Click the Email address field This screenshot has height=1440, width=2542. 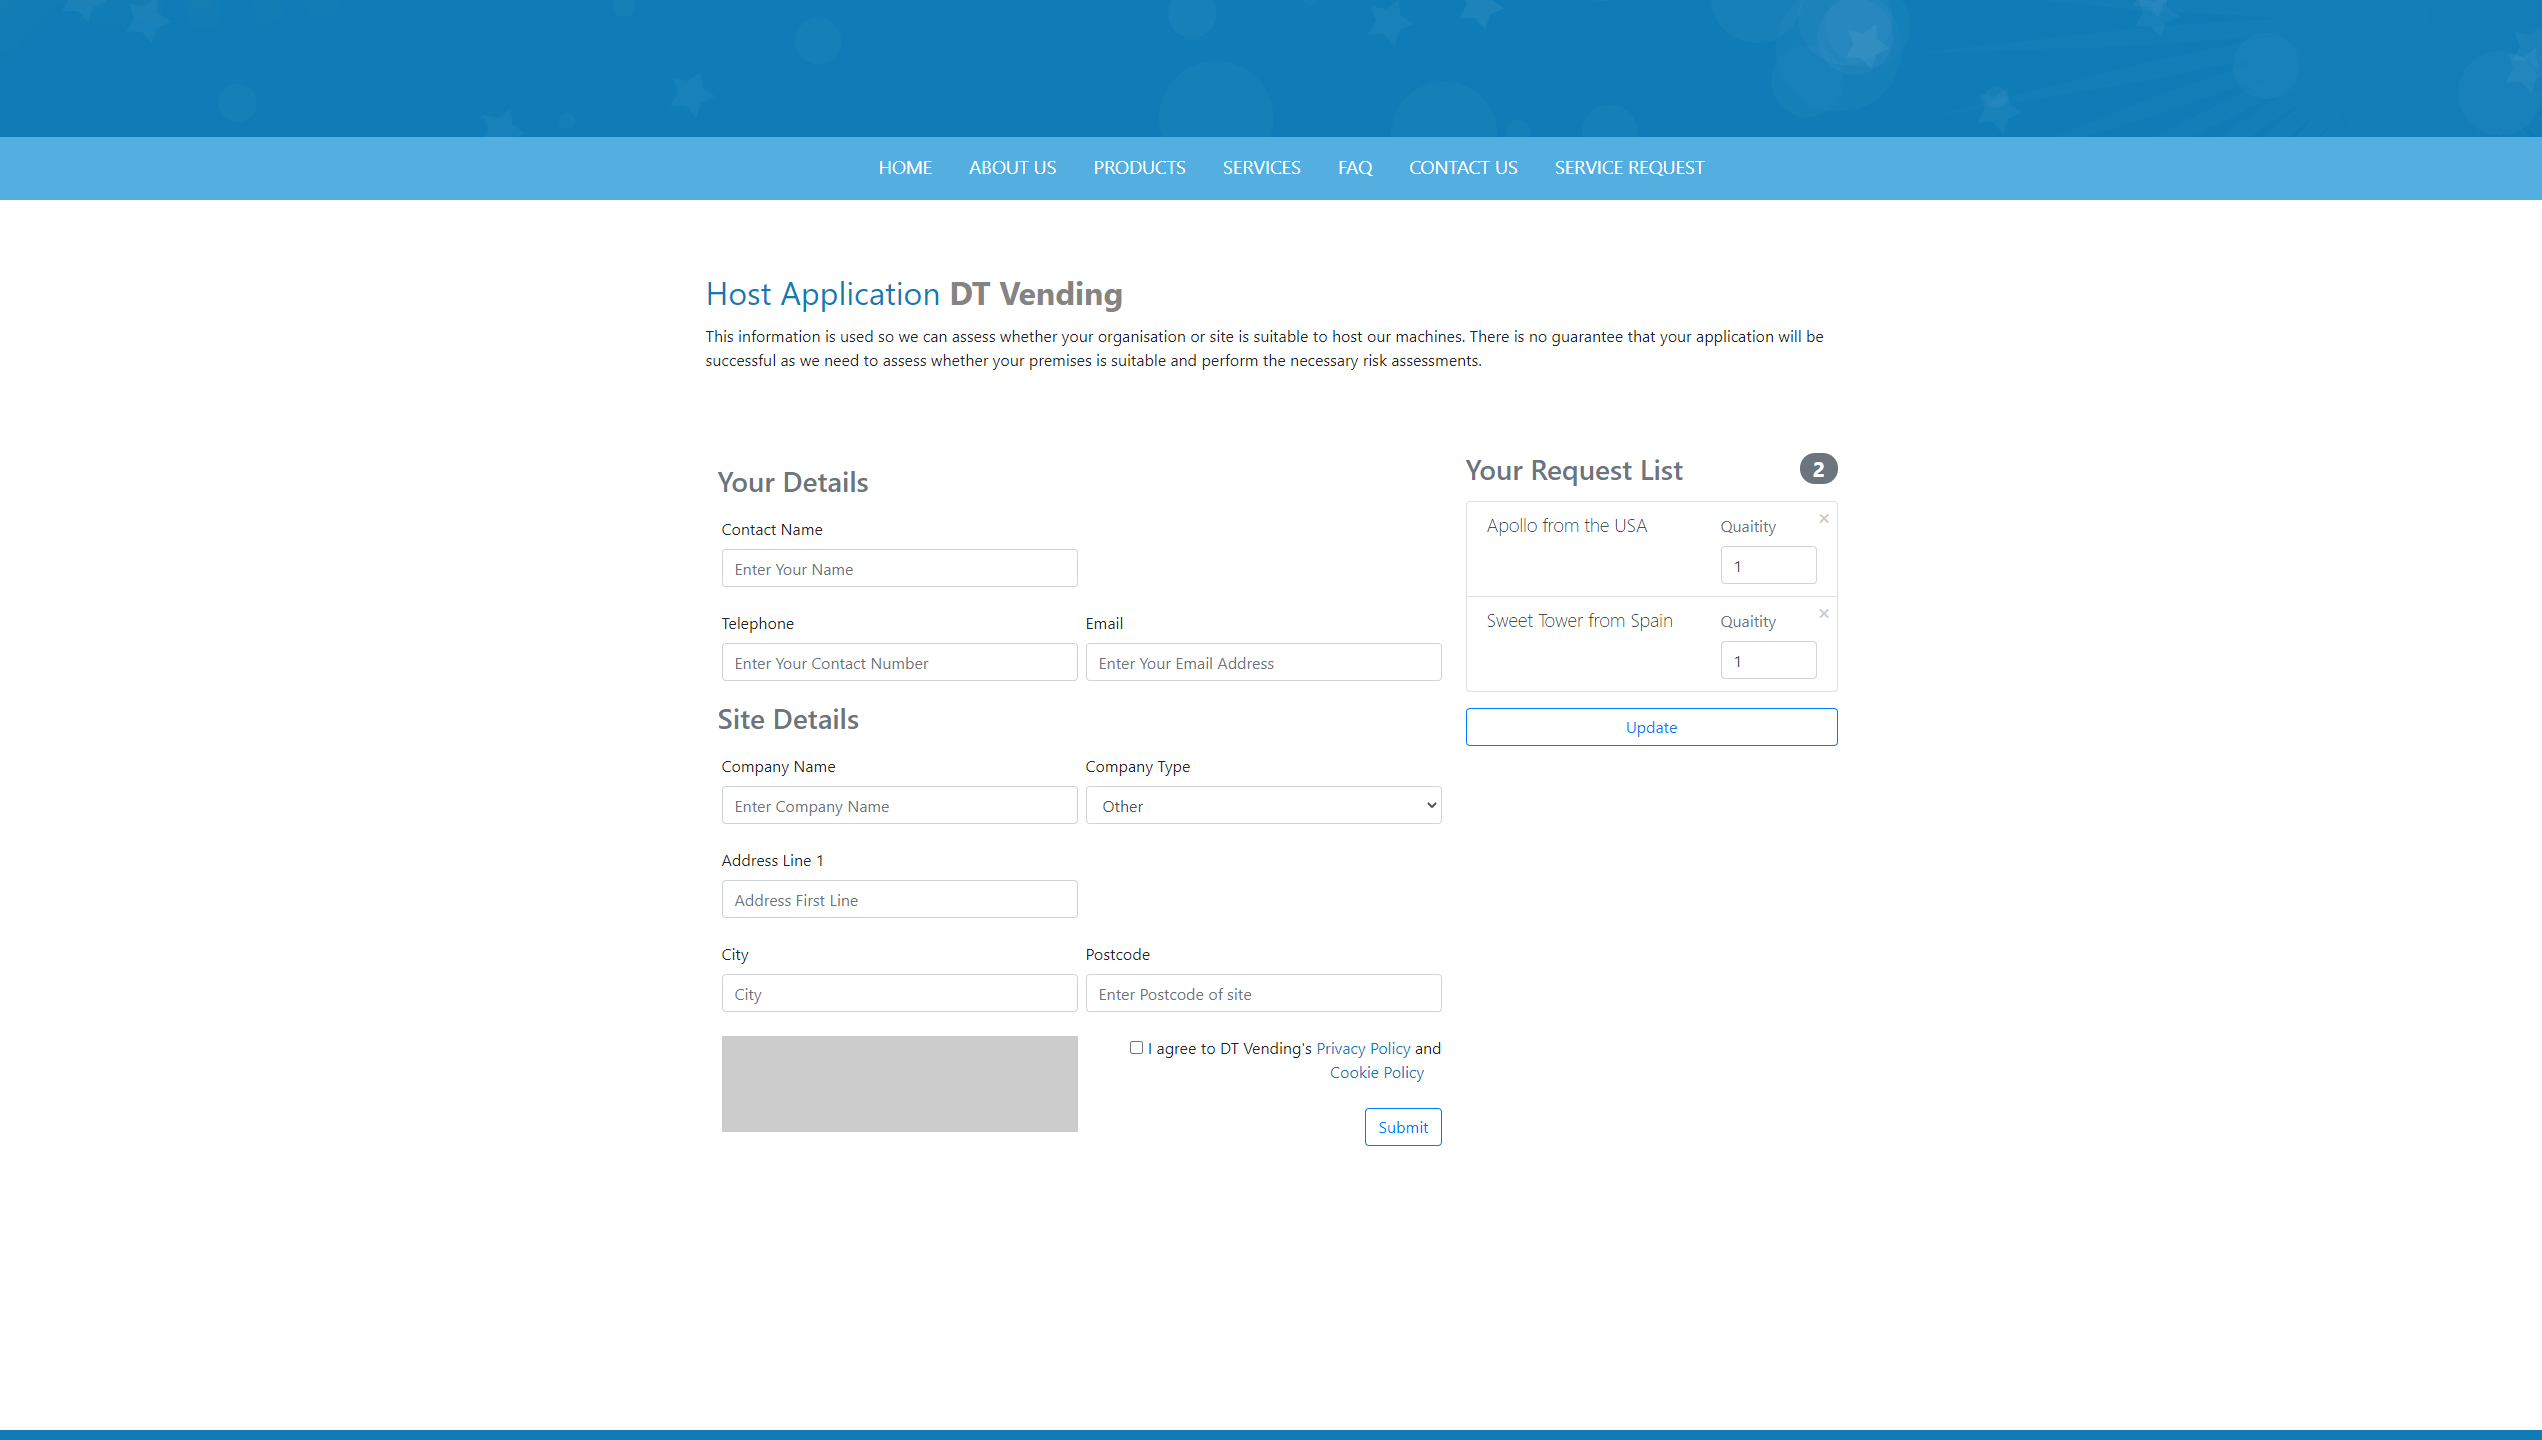click(1263, 663)
